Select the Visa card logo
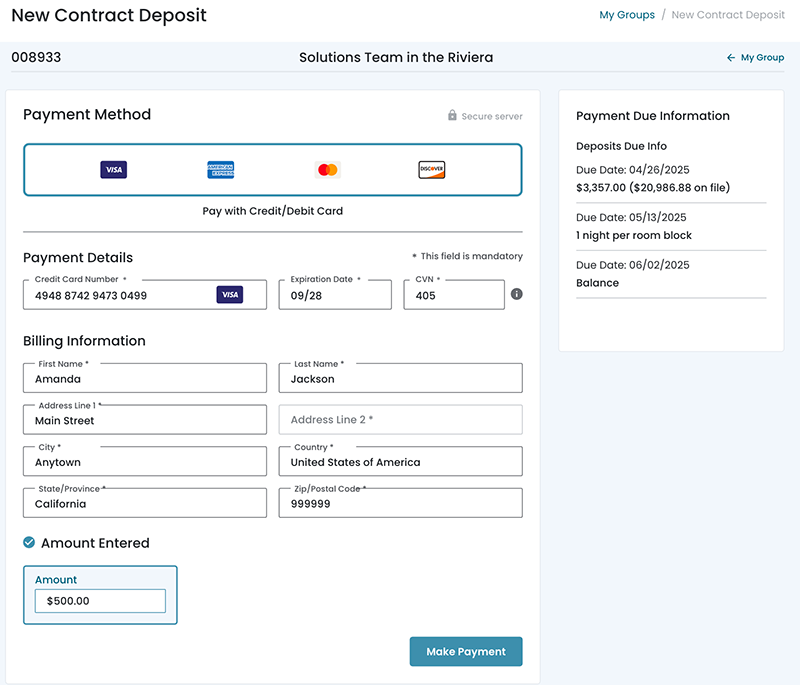 click(x=114, y=170)
